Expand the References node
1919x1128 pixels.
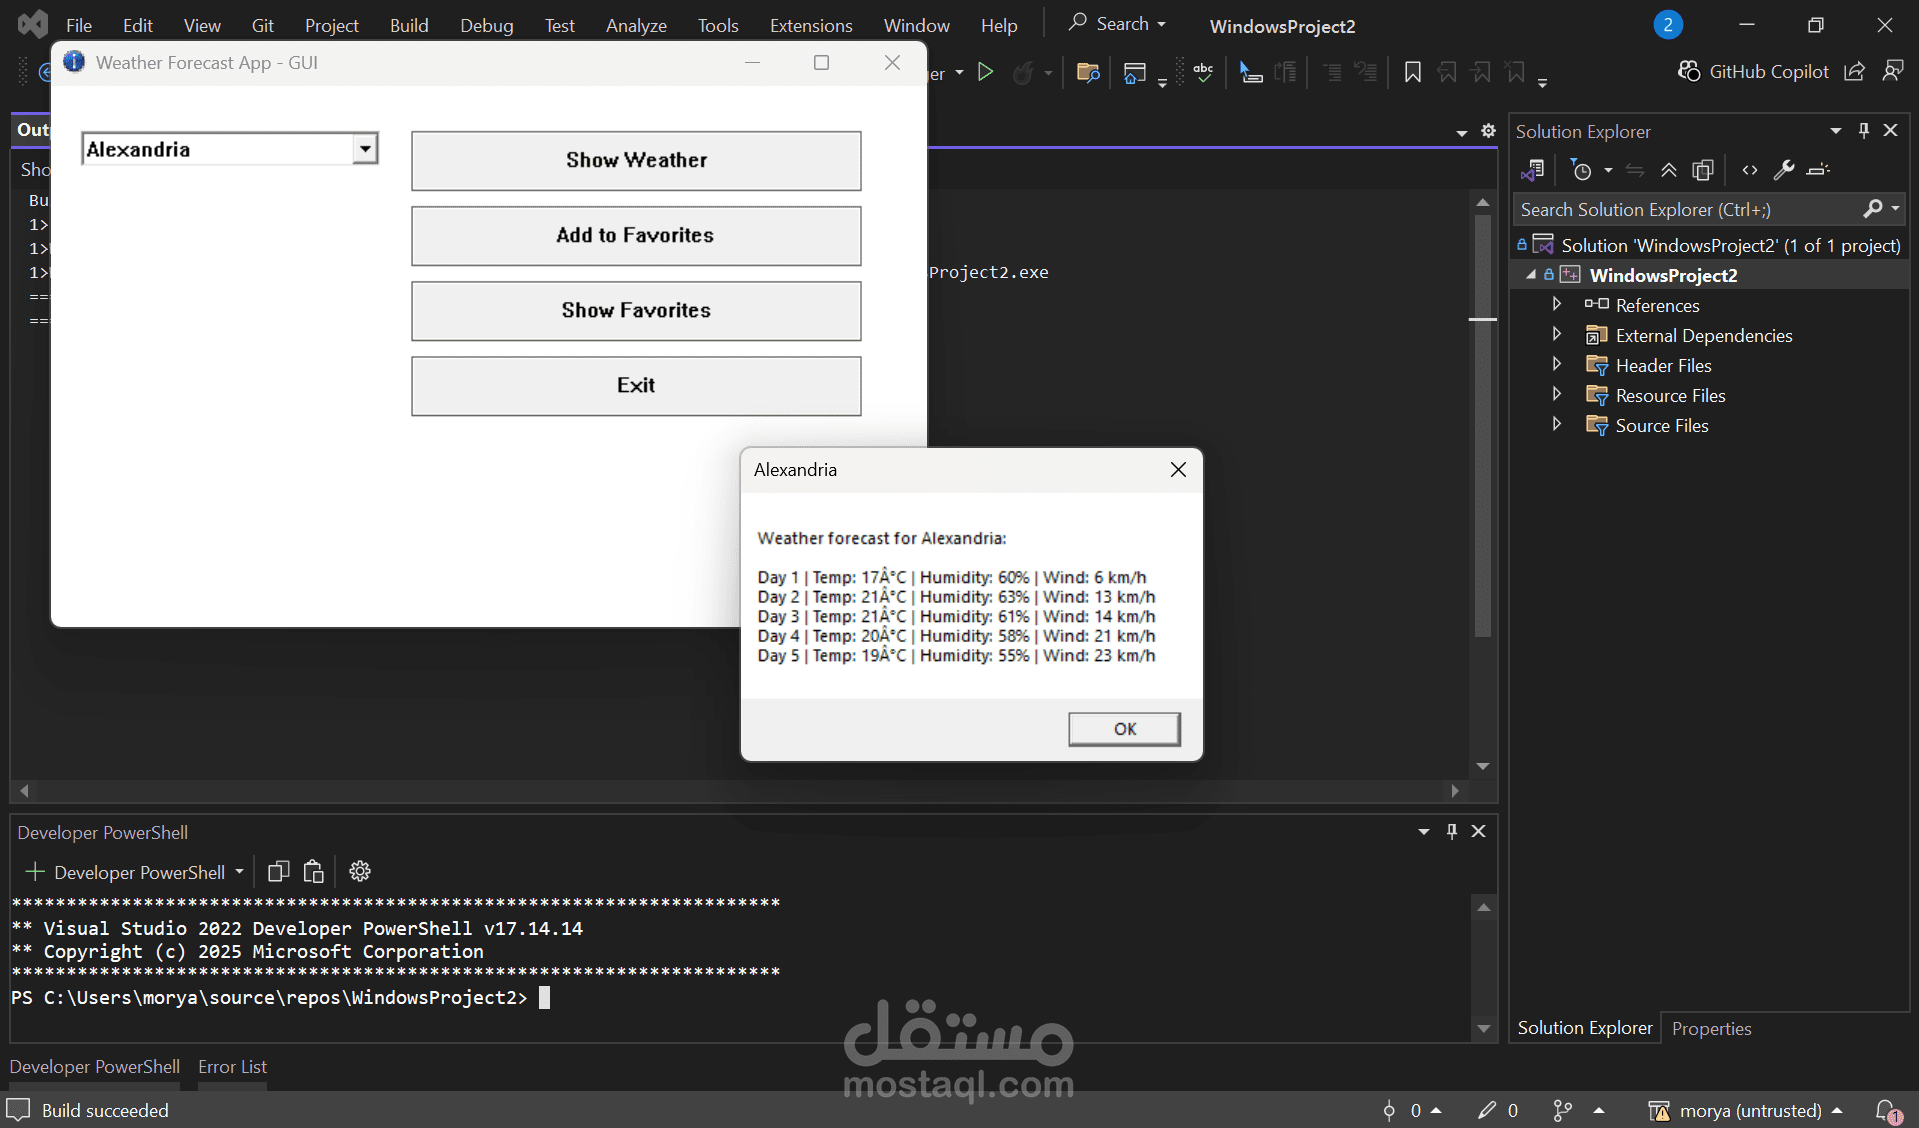point(1556,304)
